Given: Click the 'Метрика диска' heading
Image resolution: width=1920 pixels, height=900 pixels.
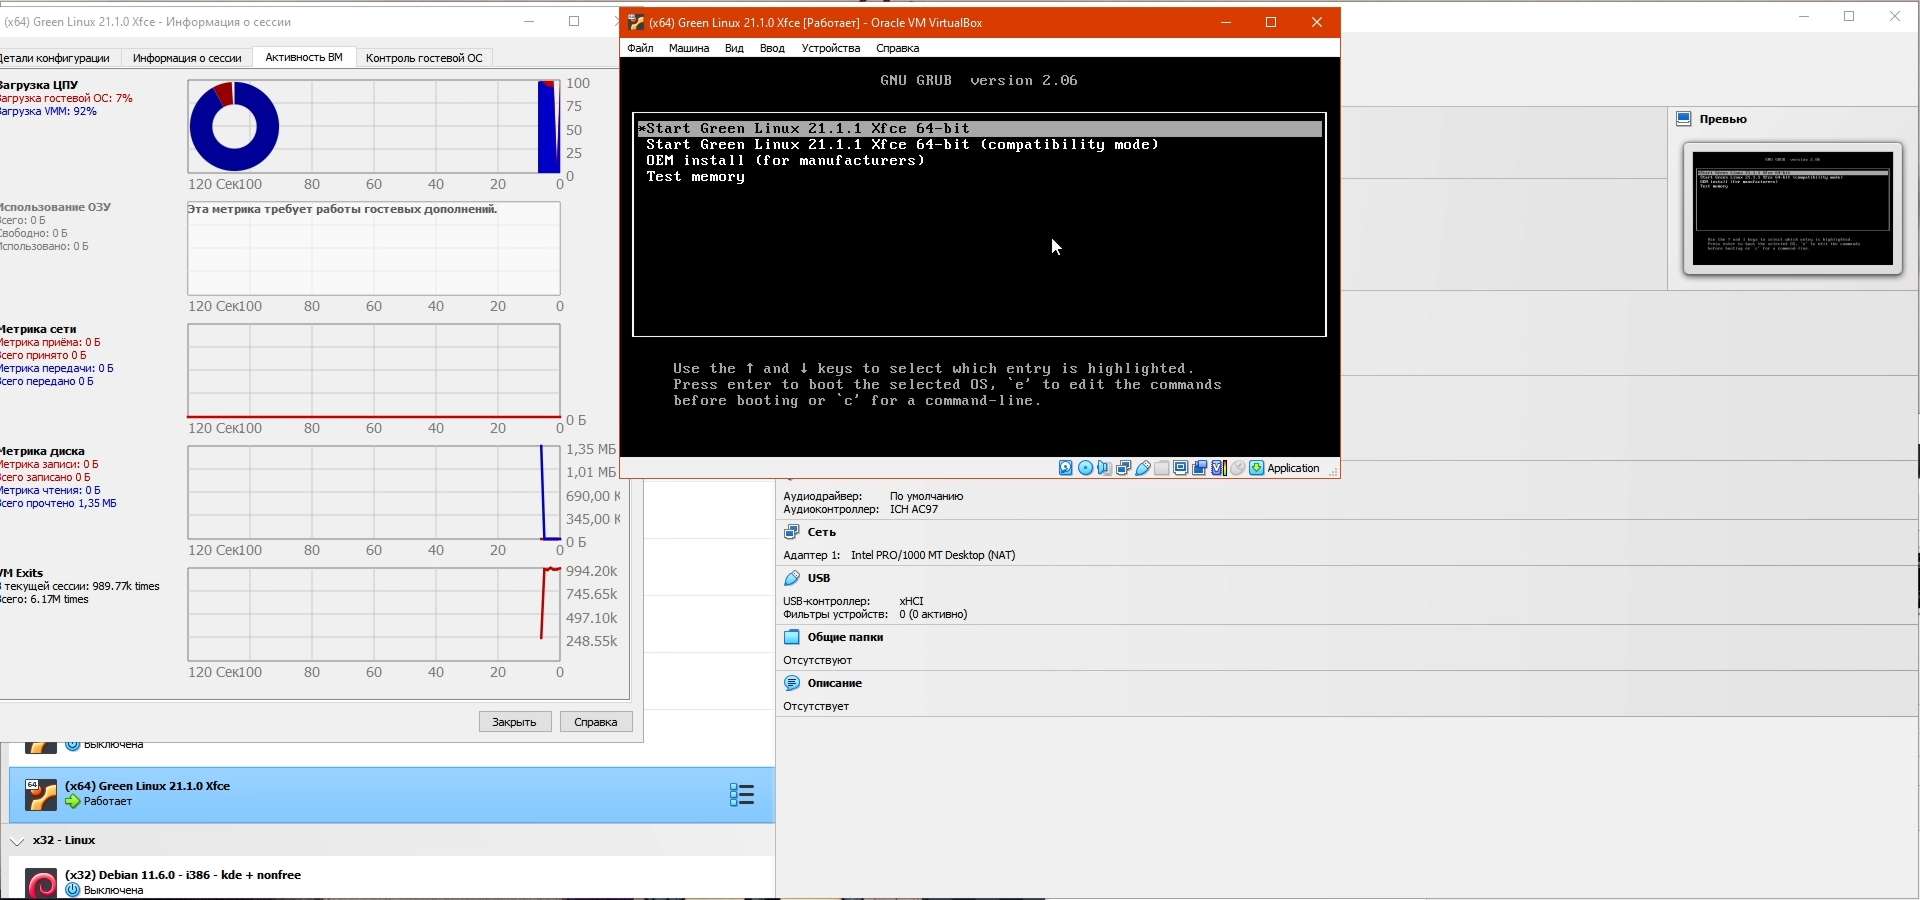Looking at the screenshot, I should click(x=42, y=451).
